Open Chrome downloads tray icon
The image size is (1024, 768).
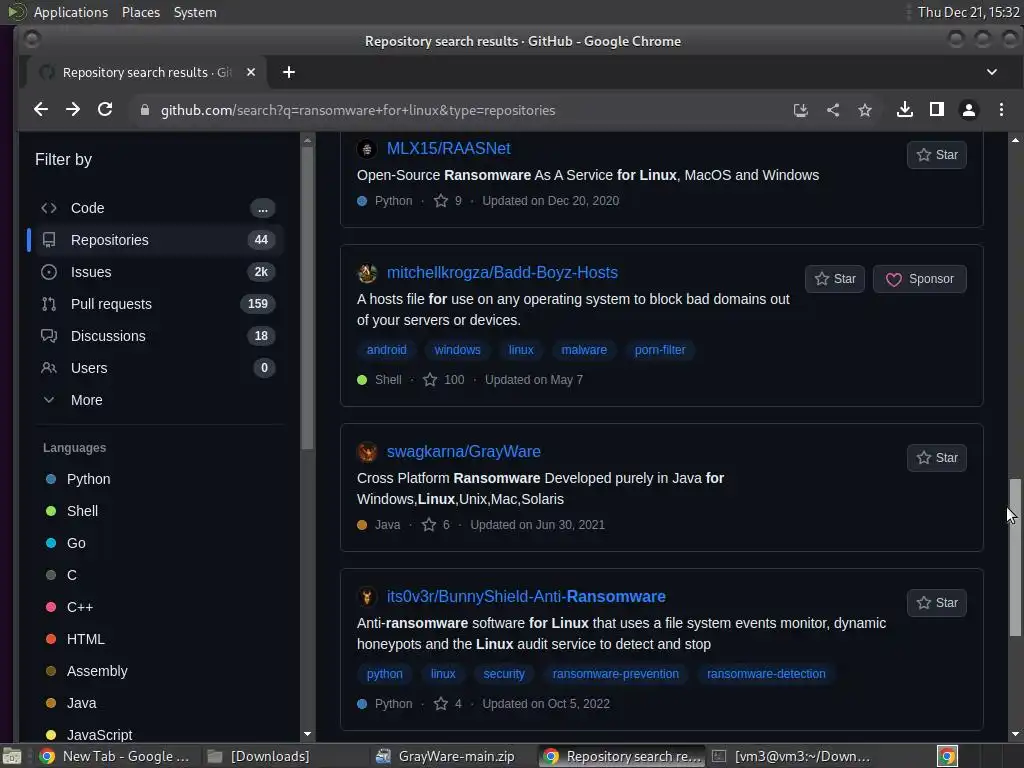click(x=904, y=110)
